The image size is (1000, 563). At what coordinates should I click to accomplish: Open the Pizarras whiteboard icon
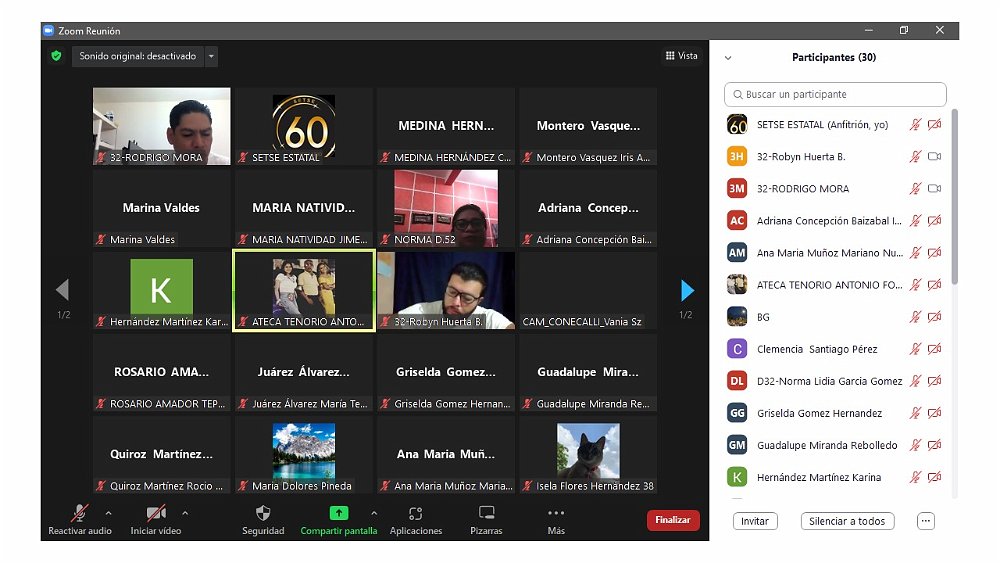pyautogui.click(x=486, y=513)
